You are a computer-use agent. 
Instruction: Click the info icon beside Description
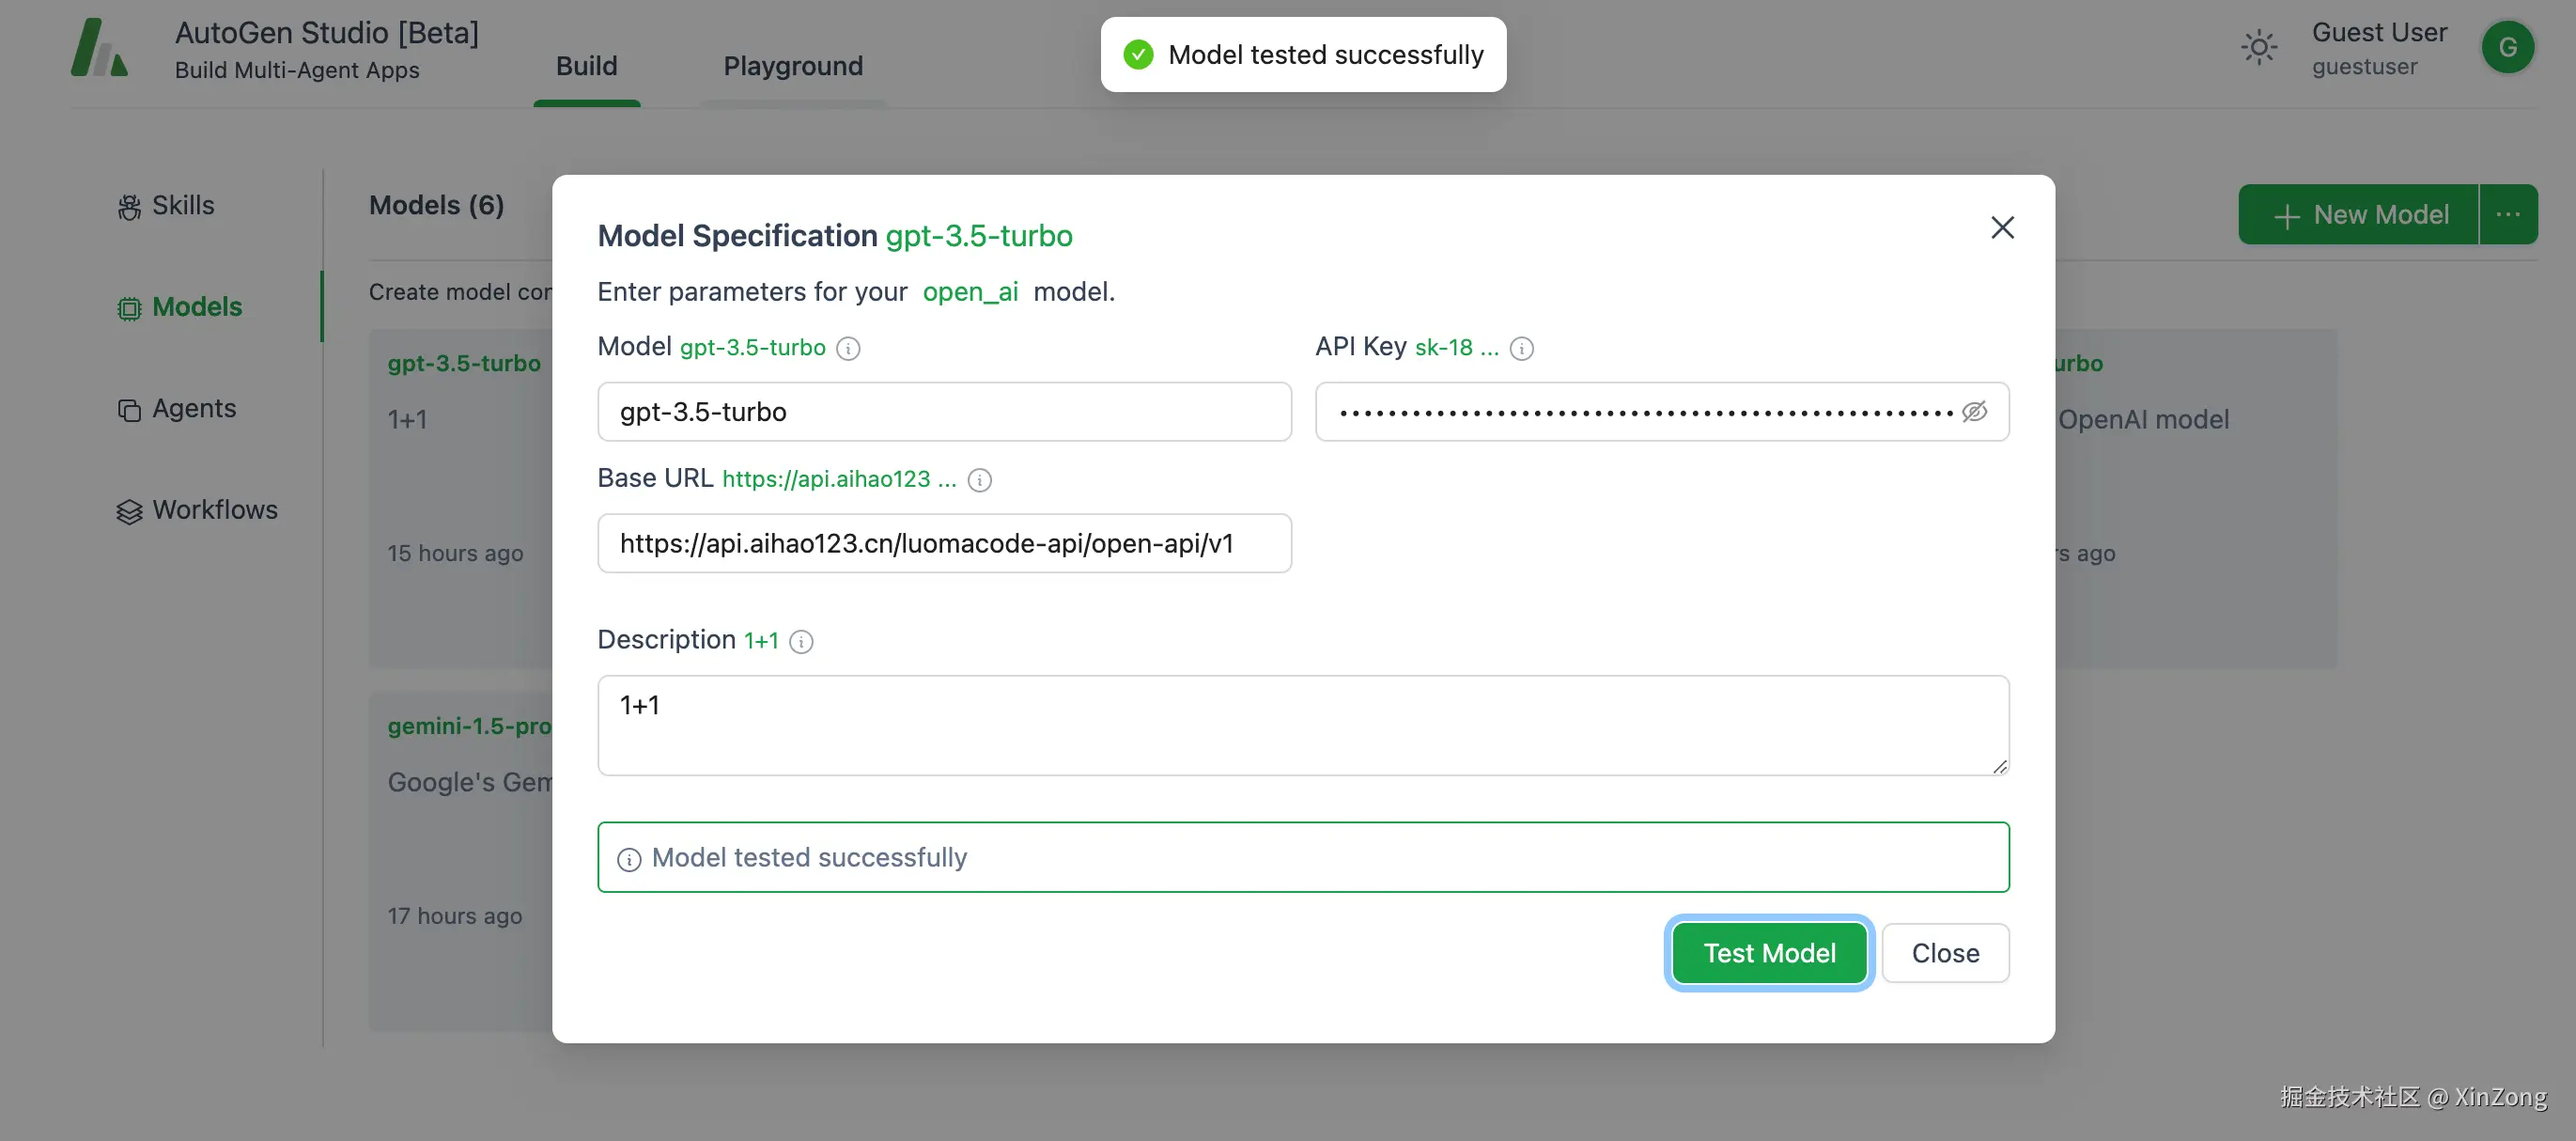pyautogui.click(x=801, y=641)
